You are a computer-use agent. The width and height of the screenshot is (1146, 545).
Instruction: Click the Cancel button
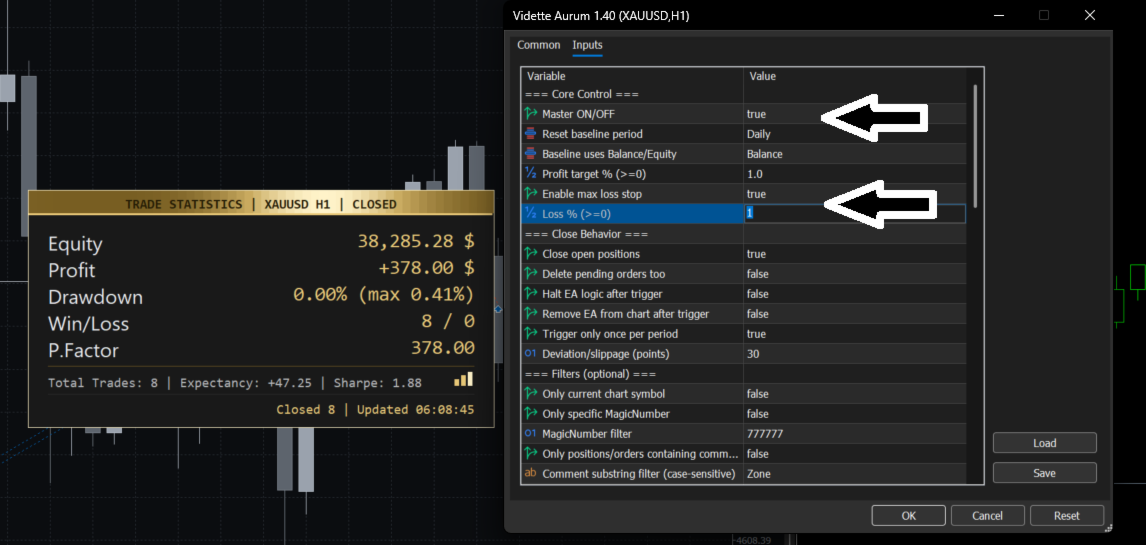click(x=987, y=515)
